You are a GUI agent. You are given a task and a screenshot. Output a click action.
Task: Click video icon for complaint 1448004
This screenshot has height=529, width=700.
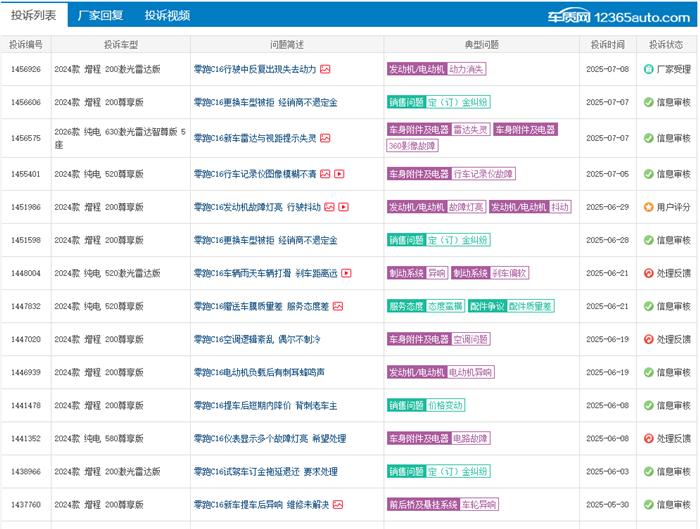[x=346, y=273]
